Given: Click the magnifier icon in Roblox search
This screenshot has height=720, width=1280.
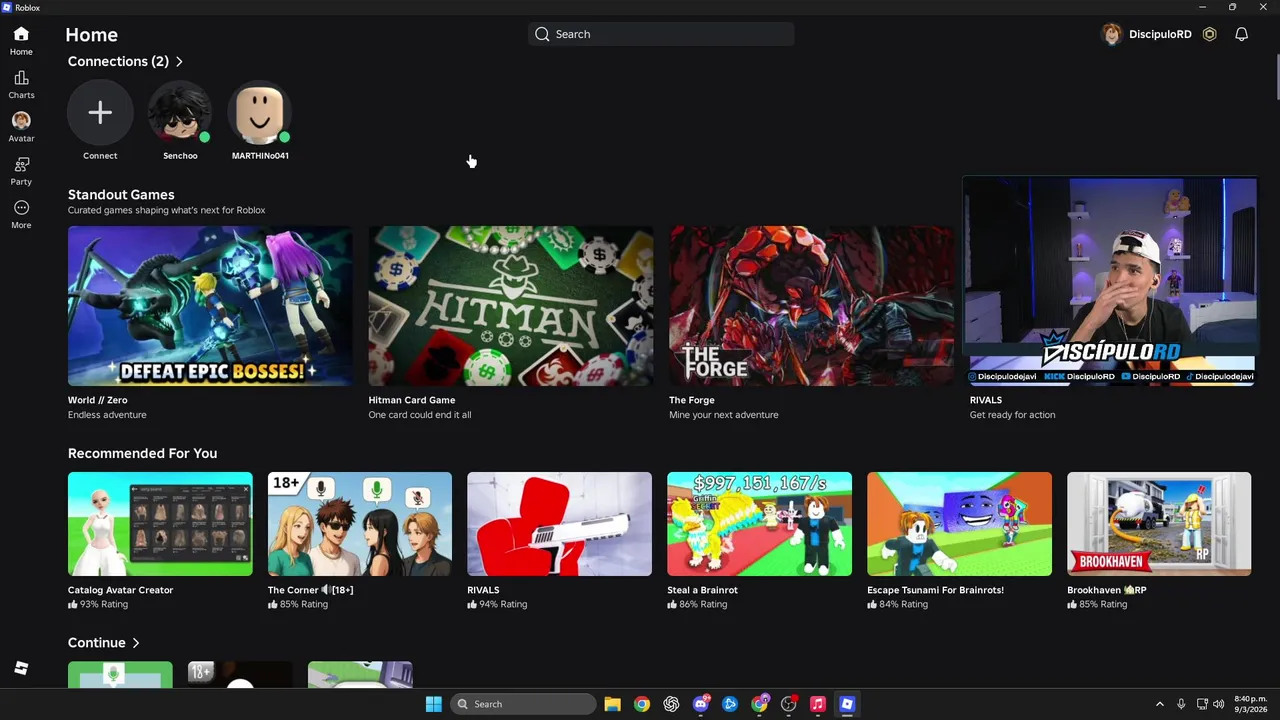Looking at the screenshot, I should 542,34.
